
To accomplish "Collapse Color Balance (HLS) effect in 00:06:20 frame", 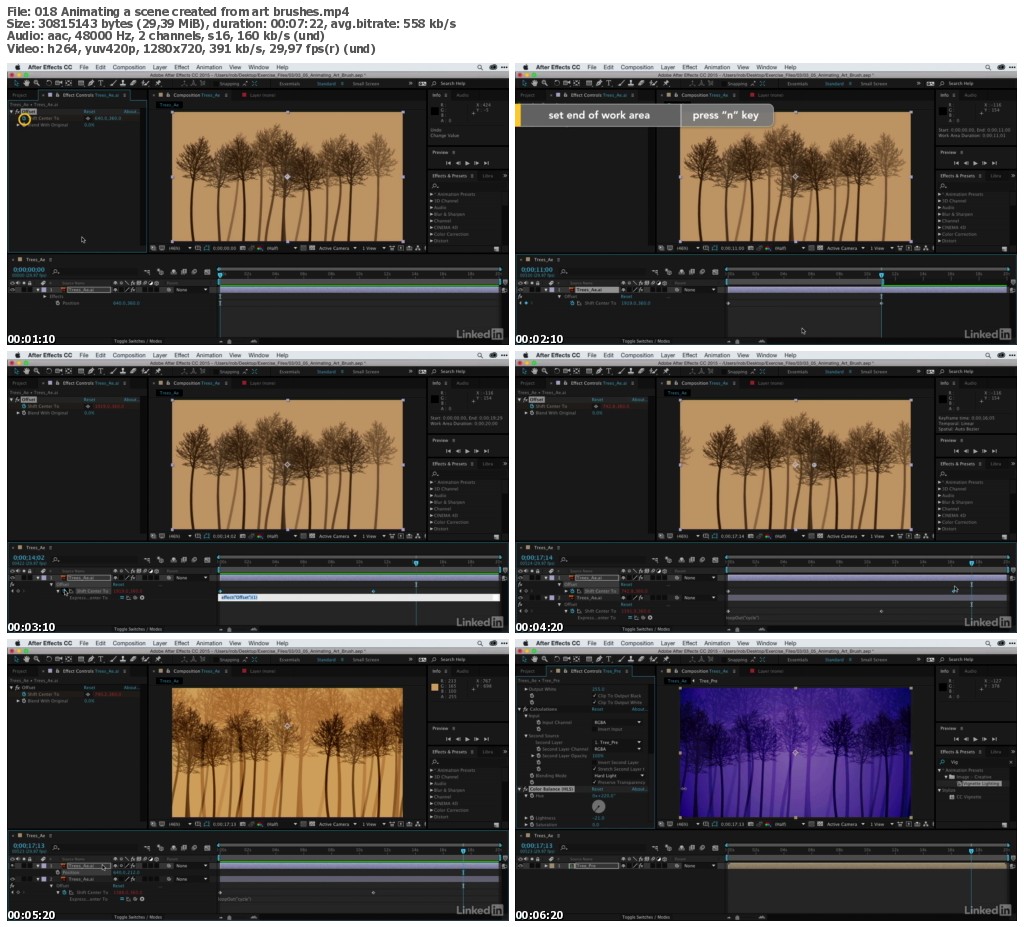I will tap(519, 789).
